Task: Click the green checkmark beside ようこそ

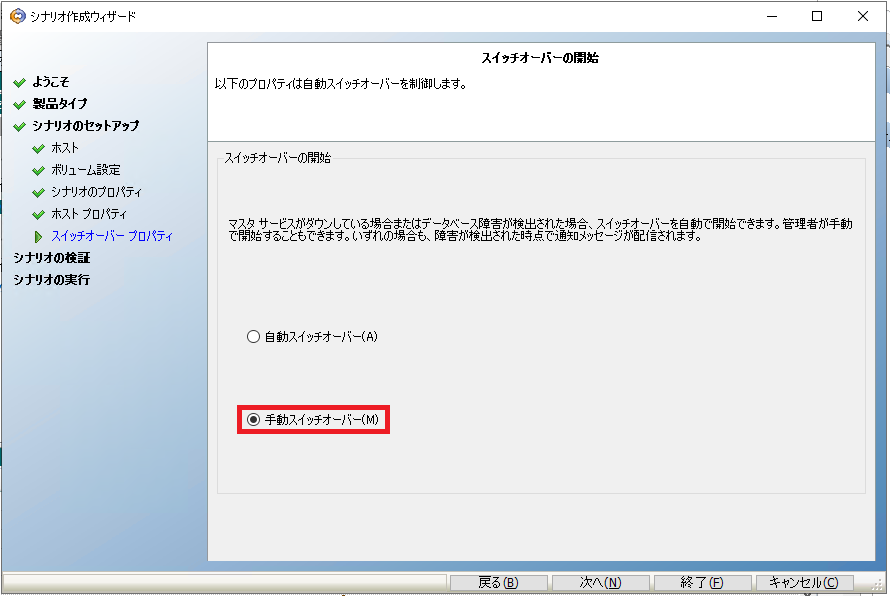Action: 20,83
